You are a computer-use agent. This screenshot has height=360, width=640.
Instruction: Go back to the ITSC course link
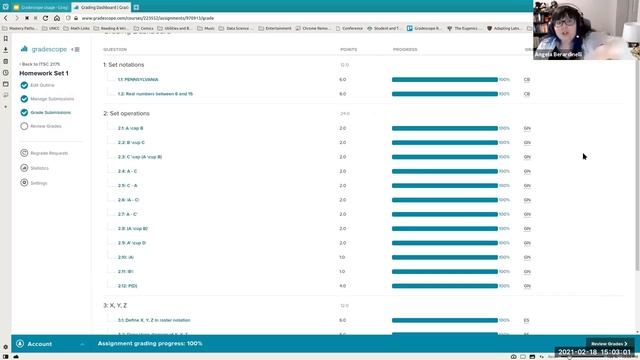click(40, 64)
